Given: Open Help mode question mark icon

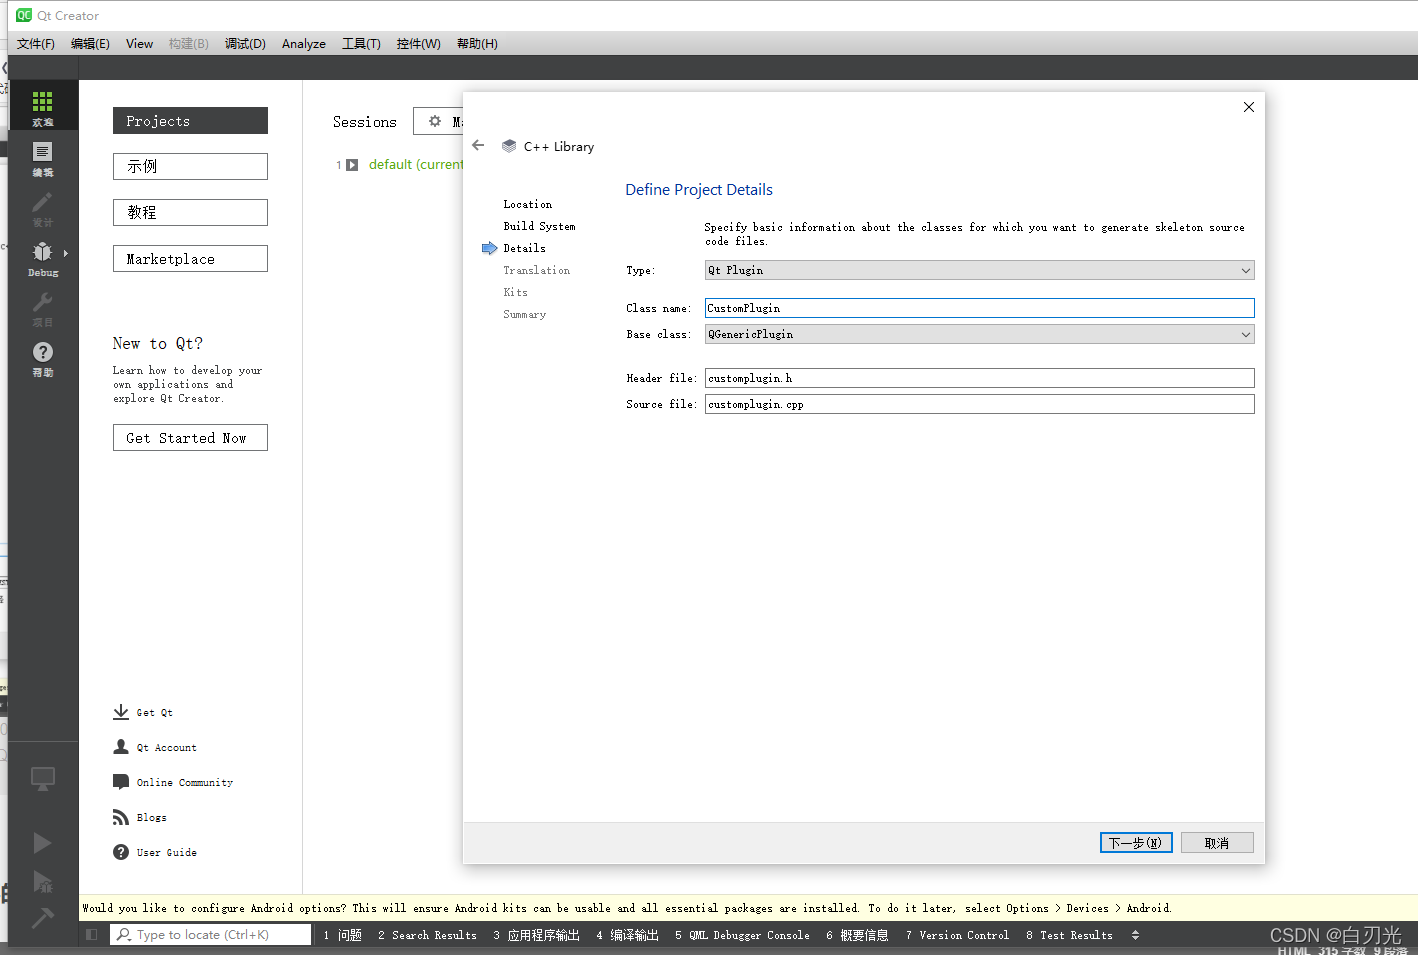Looking at the screenshot, I should [42, 352].
